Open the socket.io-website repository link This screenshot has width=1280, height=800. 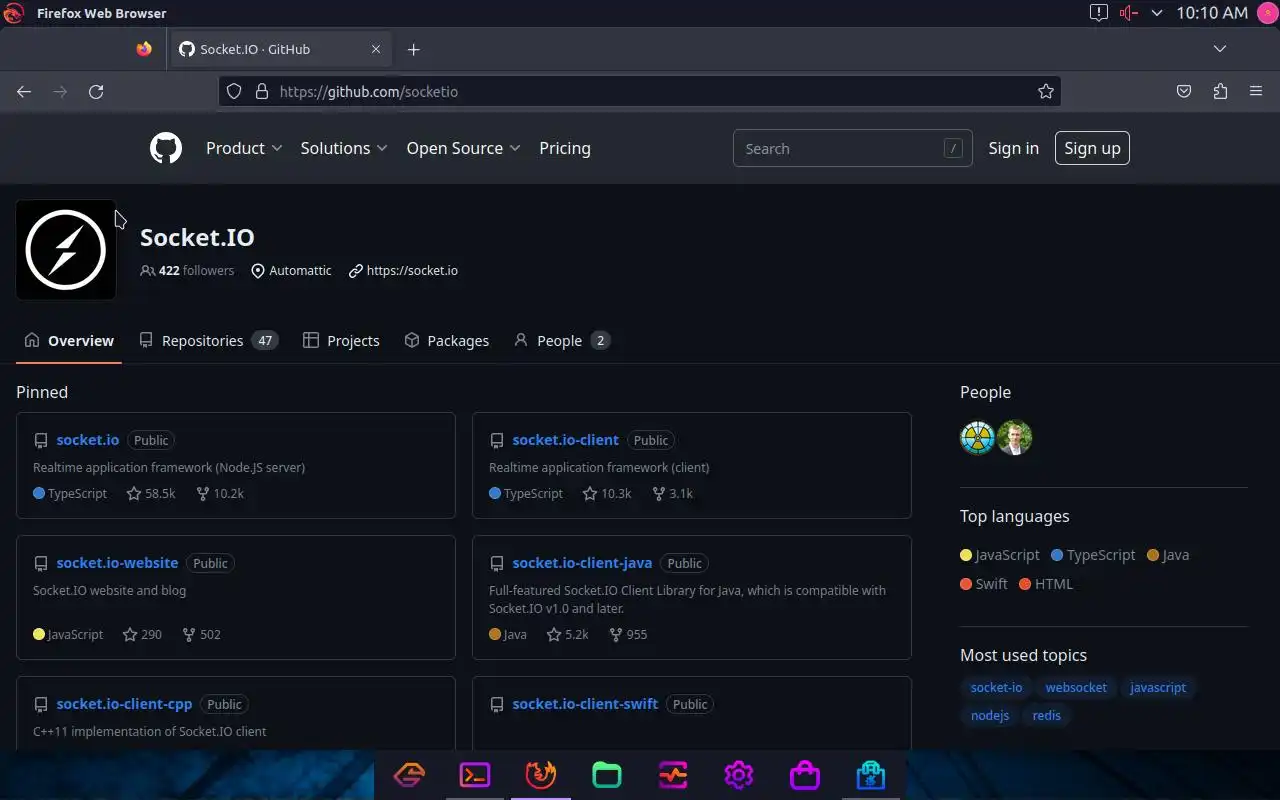pos(117,562)
